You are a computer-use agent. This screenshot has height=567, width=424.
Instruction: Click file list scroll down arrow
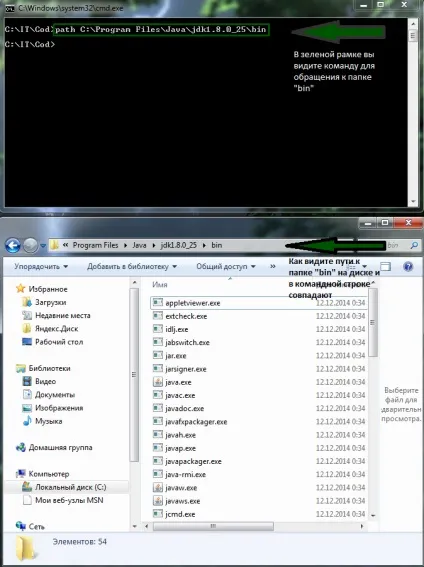pos(373,515)
